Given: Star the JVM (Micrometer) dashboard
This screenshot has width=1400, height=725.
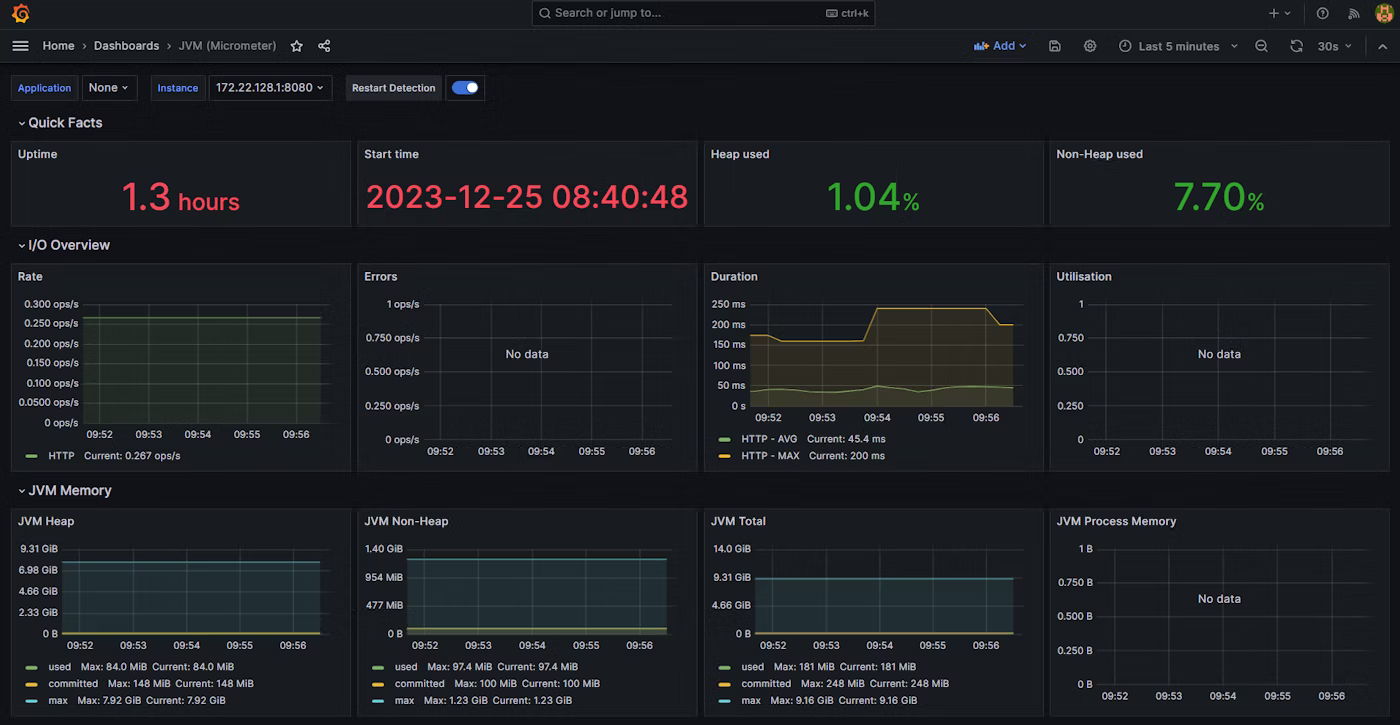Looking at the screenshot, I should click(297, 46).
